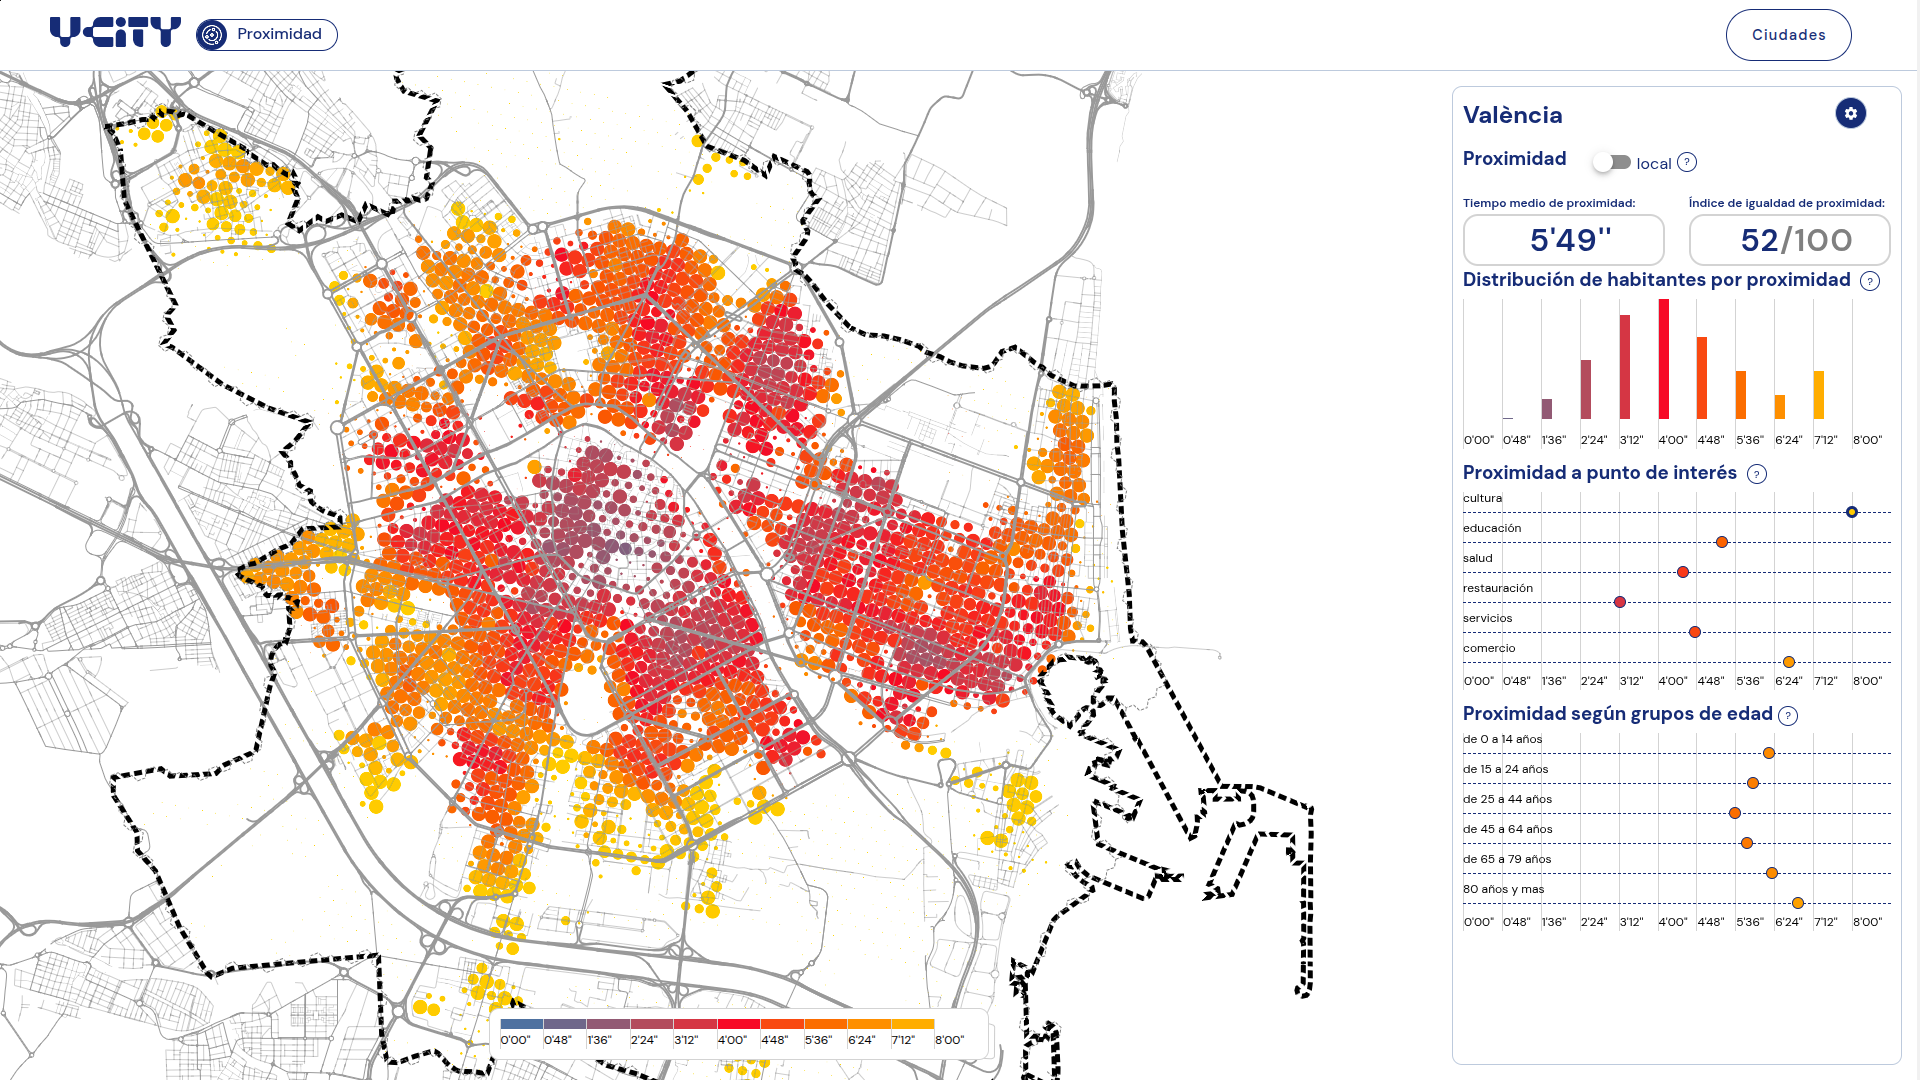The height and width of the screenshot is (1080, 1920).
Task: Click the servicios proximity marker
Action: [1695, 632]
